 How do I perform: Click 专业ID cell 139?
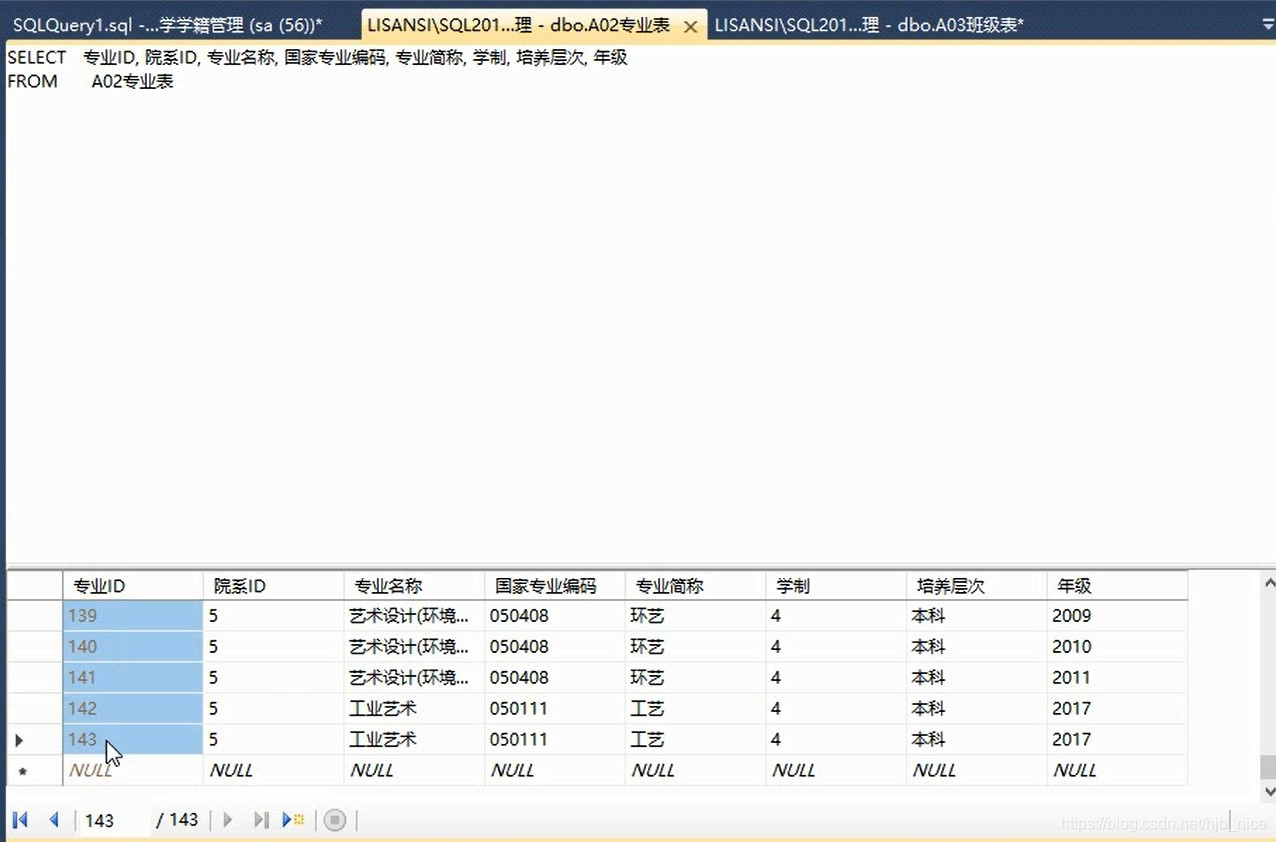point(133,616)
